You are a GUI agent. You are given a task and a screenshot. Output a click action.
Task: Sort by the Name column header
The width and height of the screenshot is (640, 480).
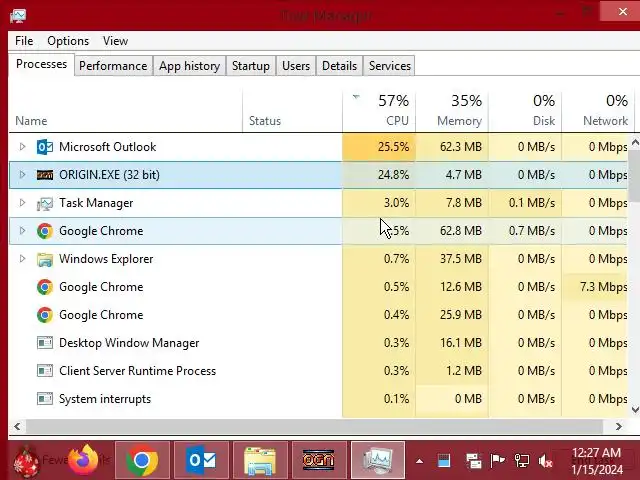(x=125, y=111)
